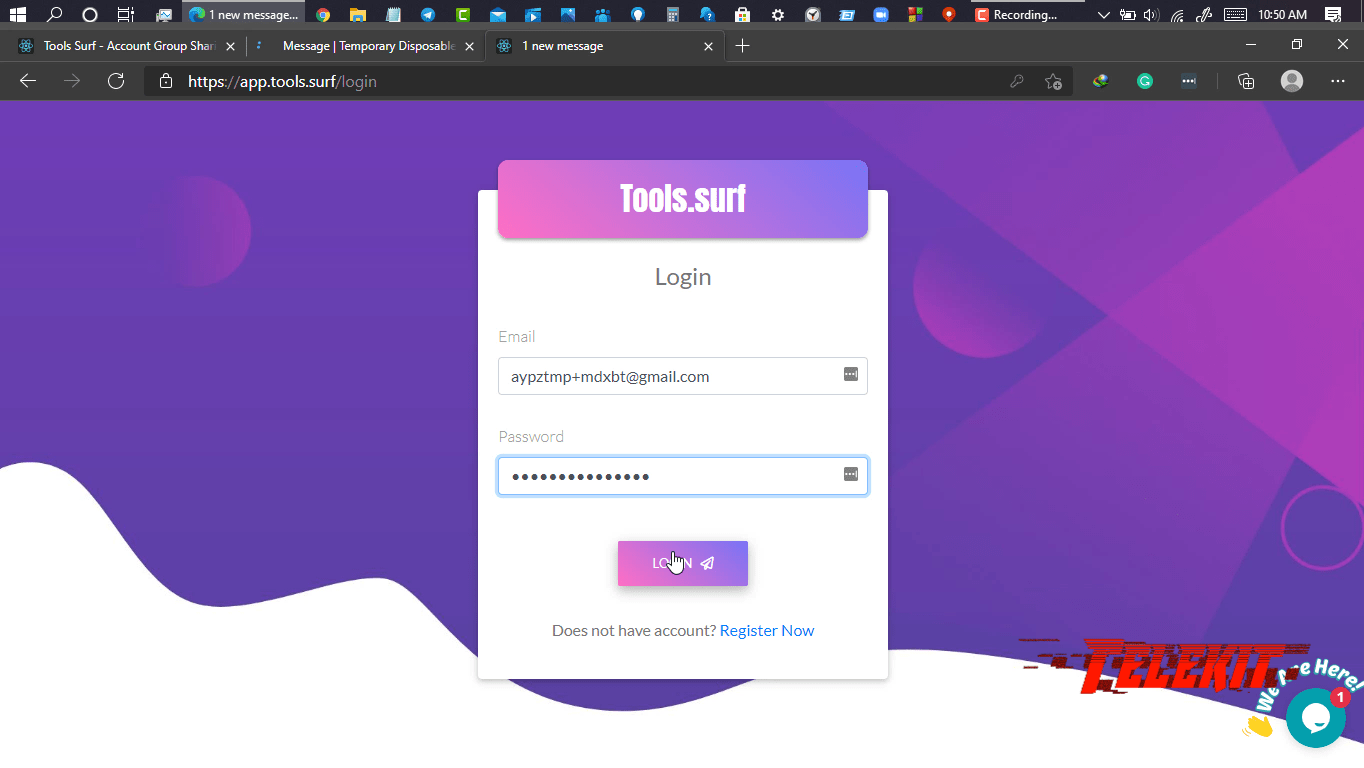Open File Explorer from taskbar
Screen dimensions: 1364x768
[357, 15]
